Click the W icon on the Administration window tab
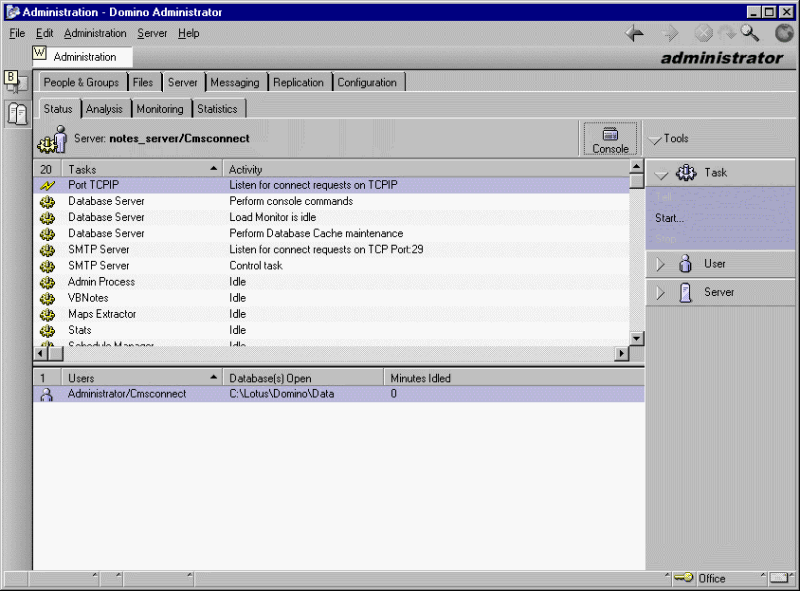This screenshot has width=800, height=591. pos(39,53)
